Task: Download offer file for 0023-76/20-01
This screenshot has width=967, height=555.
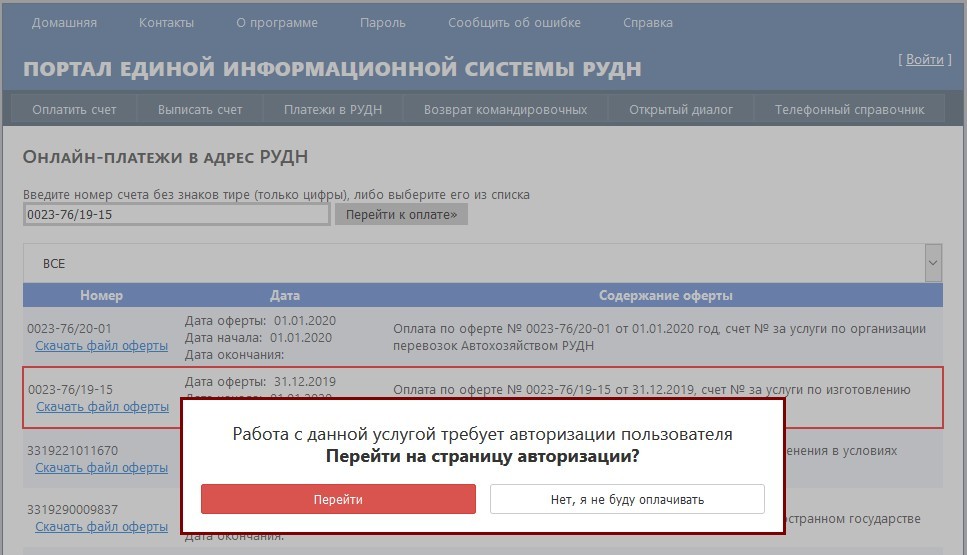Action: pos(101,346)
